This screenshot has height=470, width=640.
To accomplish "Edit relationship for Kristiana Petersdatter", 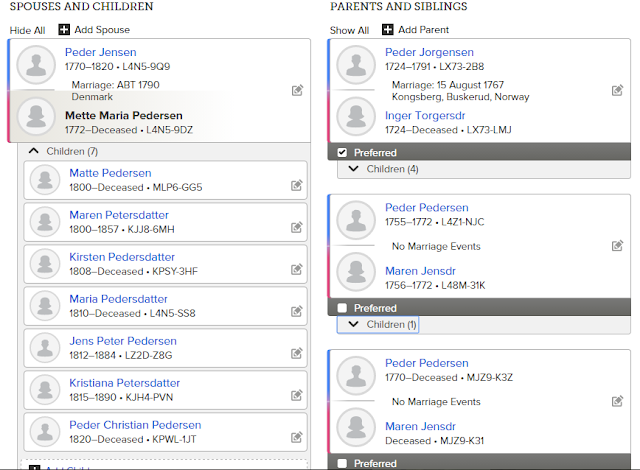I will pyautogui.click(x=297, y=395).
